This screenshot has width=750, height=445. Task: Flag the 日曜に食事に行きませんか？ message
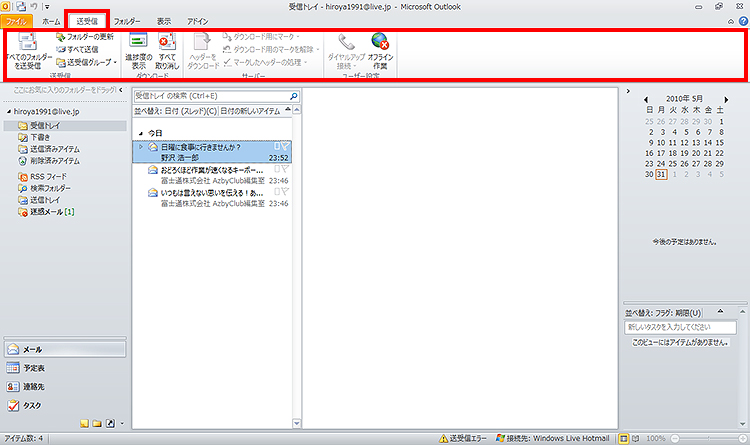point(285,146)
